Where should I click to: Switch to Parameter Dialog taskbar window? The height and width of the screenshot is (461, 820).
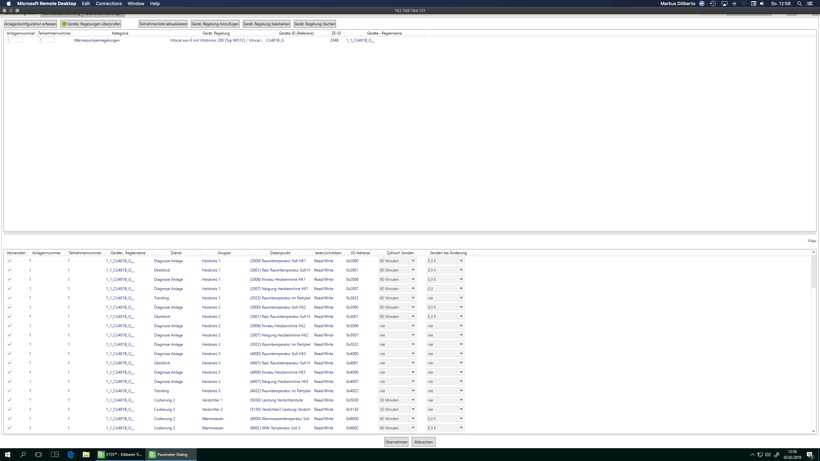[171, 455]
